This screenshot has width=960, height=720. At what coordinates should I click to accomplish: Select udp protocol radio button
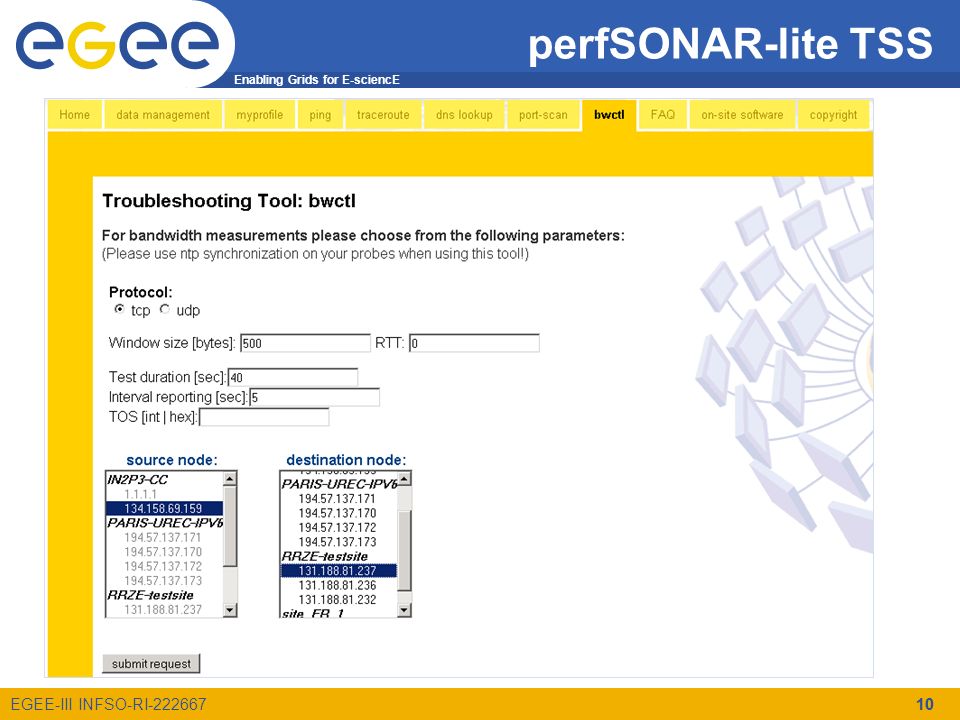165,309
